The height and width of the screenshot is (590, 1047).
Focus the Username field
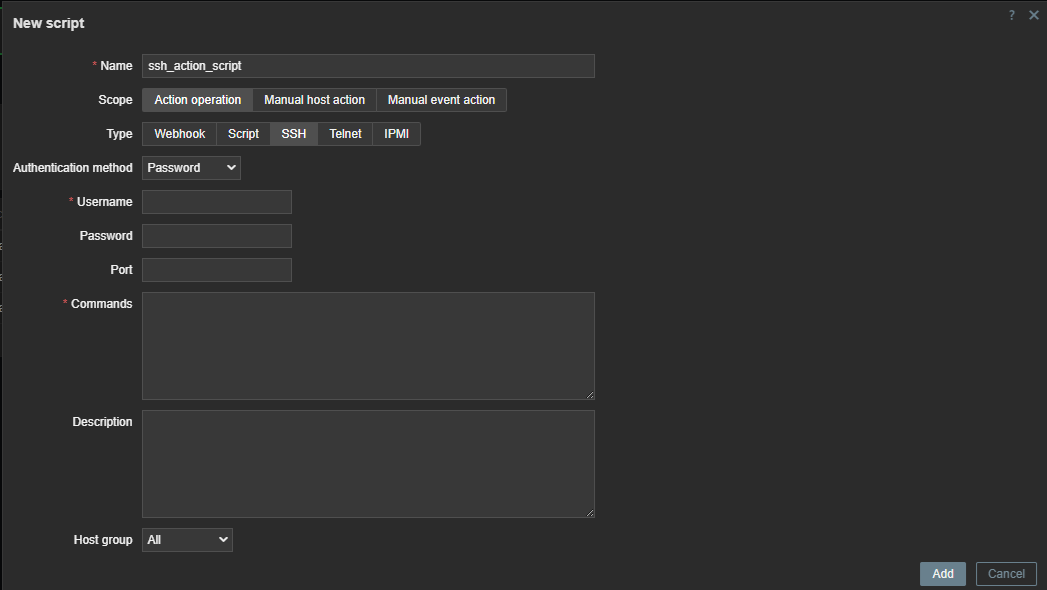[217, 202]
